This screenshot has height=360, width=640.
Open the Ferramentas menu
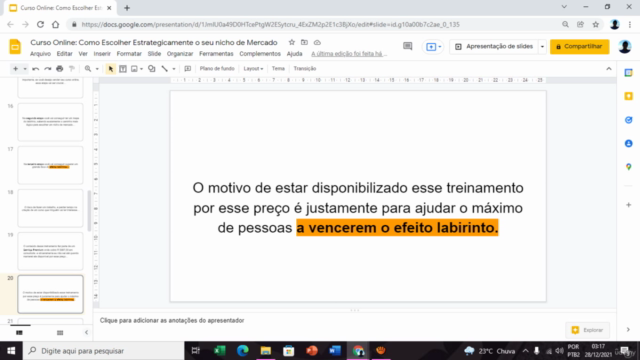tap(216, 54)
